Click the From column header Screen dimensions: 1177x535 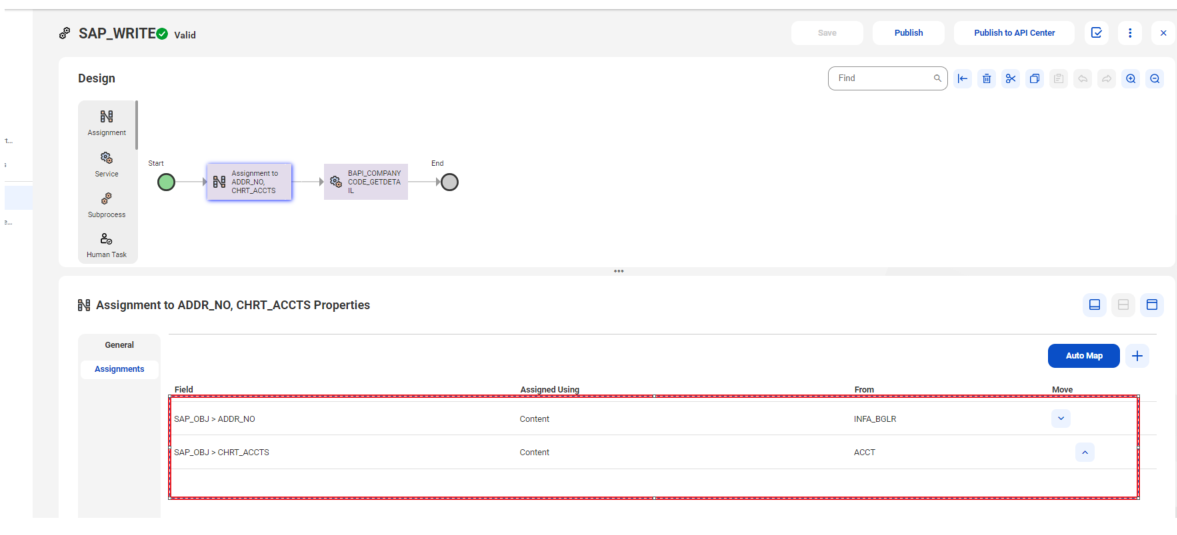[x=864, y=390]
